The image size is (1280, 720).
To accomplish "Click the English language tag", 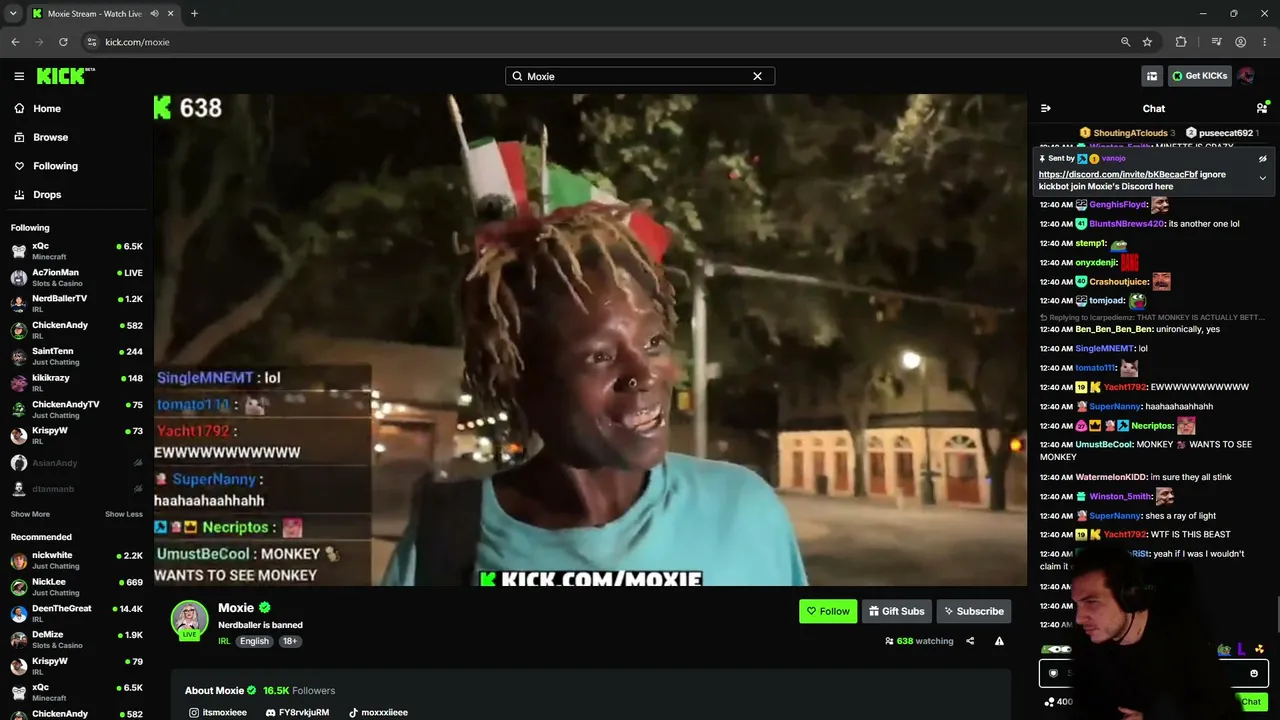I will pyautogui.click(x=254, y=641).
